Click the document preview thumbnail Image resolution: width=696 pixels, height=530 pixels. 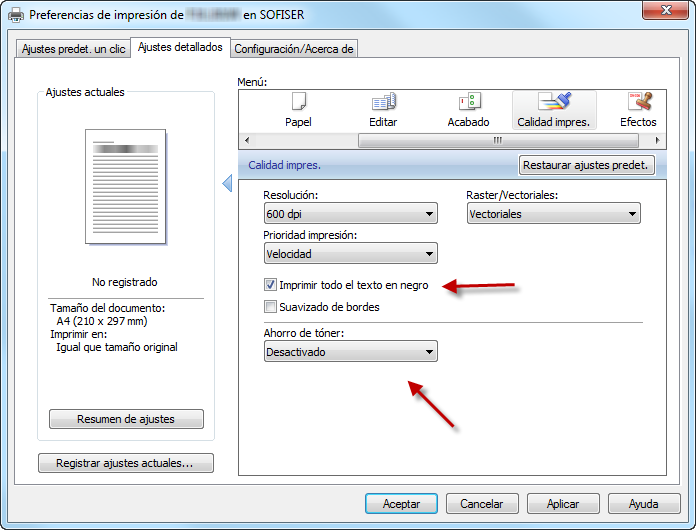click(x=125, y=187)
